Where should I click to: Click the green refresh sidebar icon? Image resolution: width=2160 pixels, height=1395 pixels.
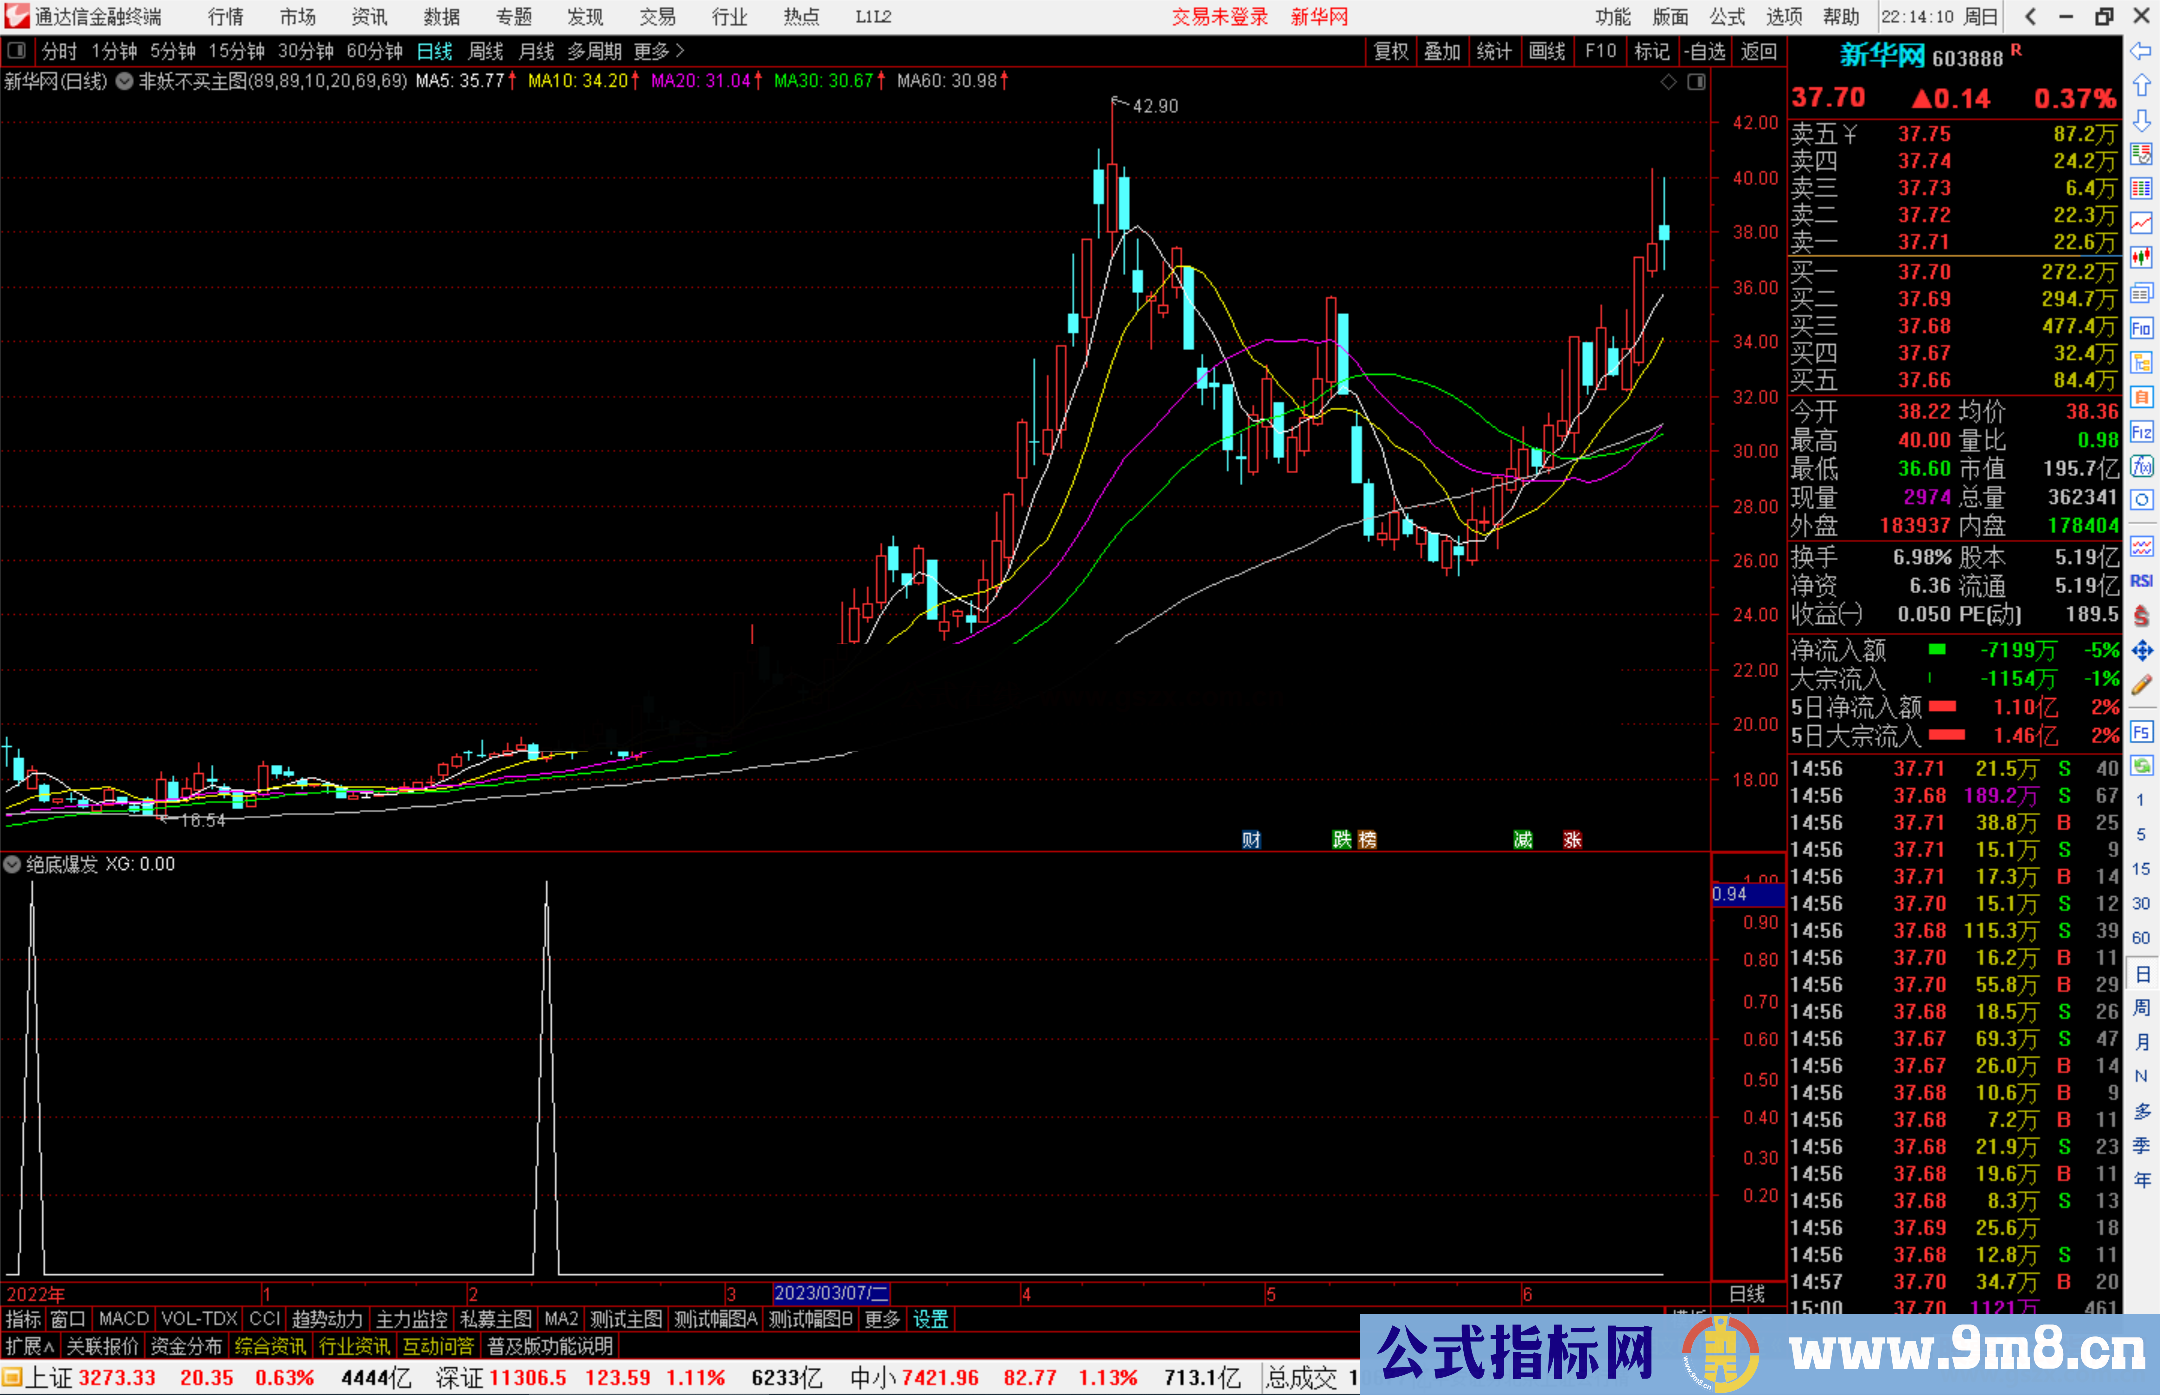point(2141,766)
